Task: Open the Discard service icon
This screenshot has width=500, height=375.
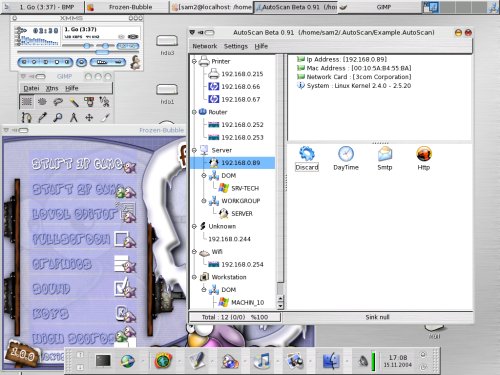Action: point(307,158)
